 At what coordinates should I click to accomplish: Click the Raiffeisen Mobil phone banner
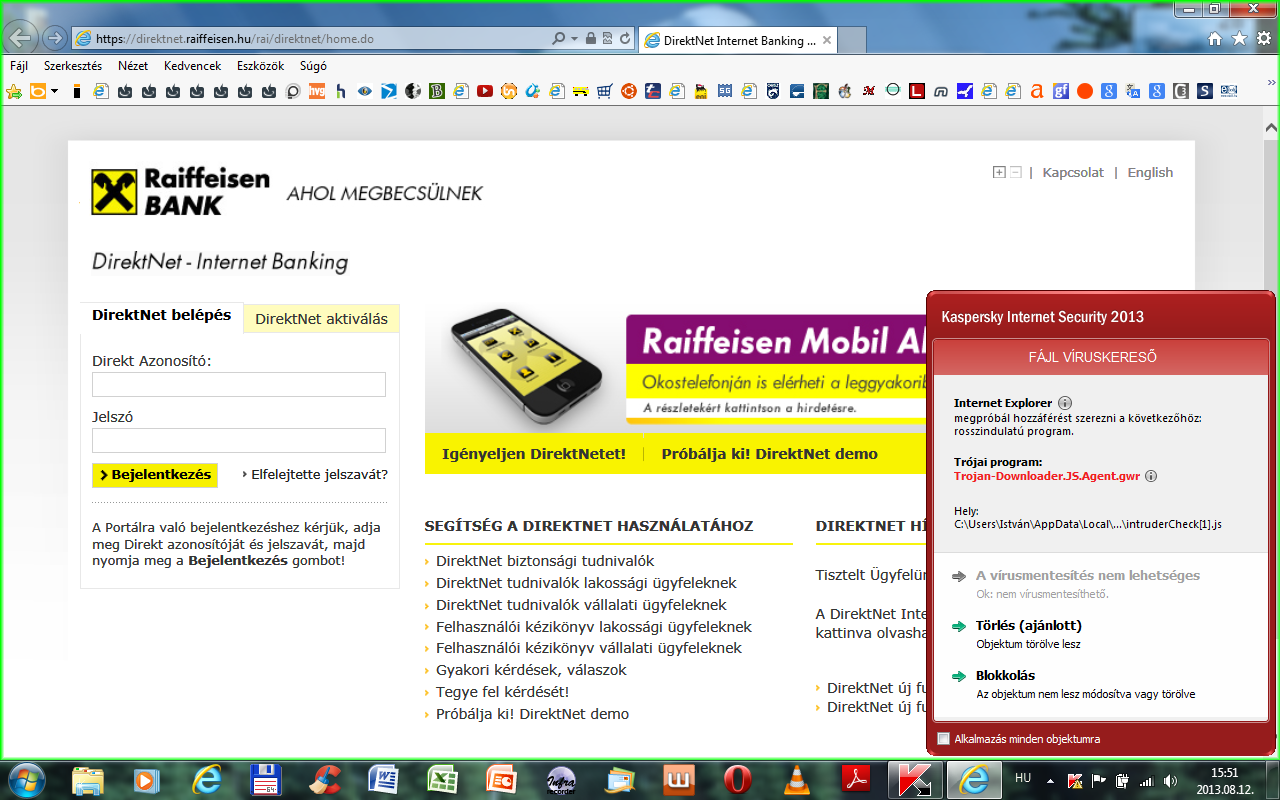675,370
